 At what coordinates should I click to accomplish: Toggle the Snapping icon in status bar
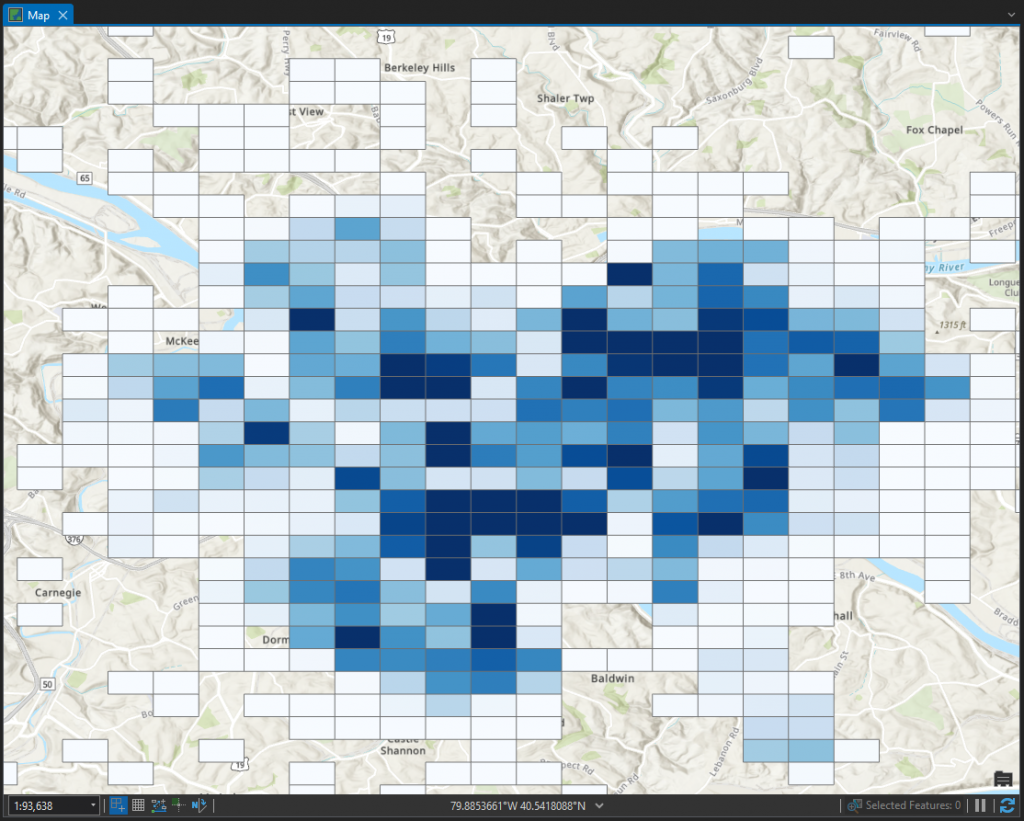point(118,805)
